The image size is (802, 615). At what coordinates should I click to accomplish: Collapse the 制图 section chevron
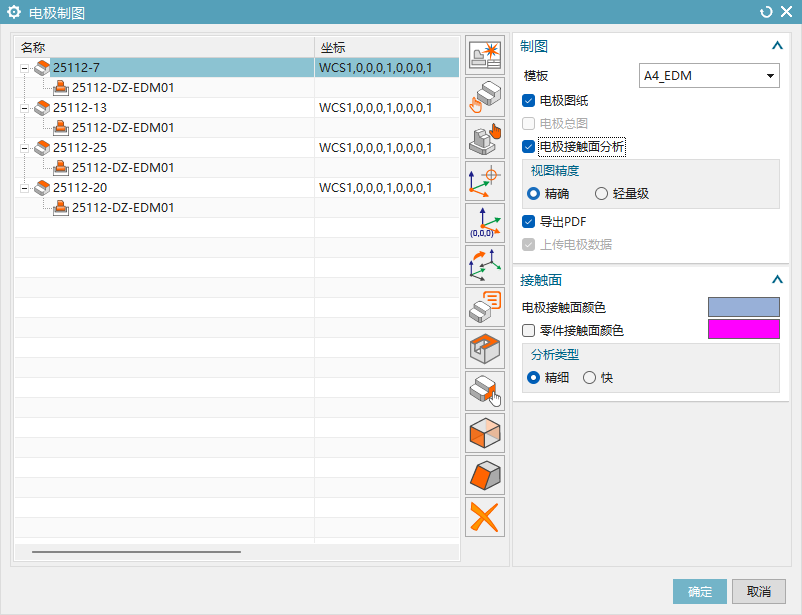click(x=776, y=46)
